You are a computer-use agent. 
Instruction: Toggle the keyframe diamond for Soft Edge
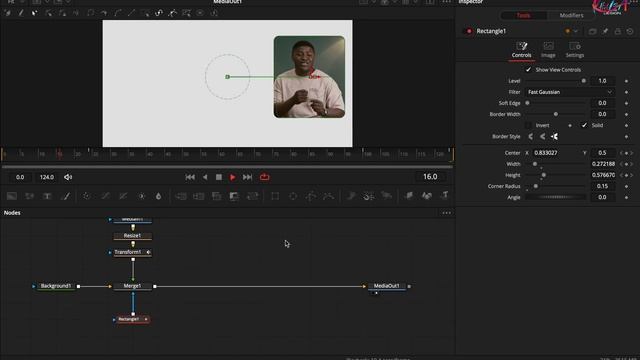[x=627, y=103]
